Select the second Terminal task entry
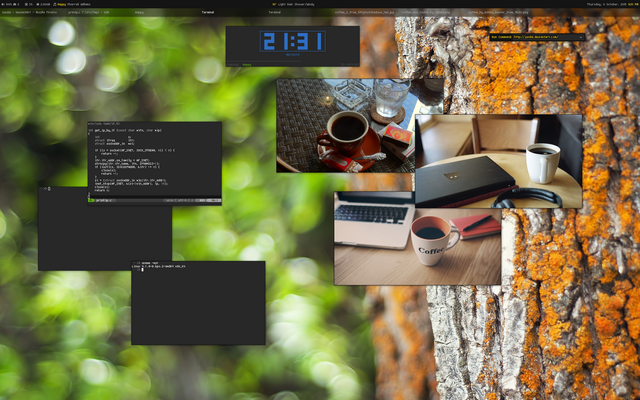This screenshot has width=640, height=400. 274,12
